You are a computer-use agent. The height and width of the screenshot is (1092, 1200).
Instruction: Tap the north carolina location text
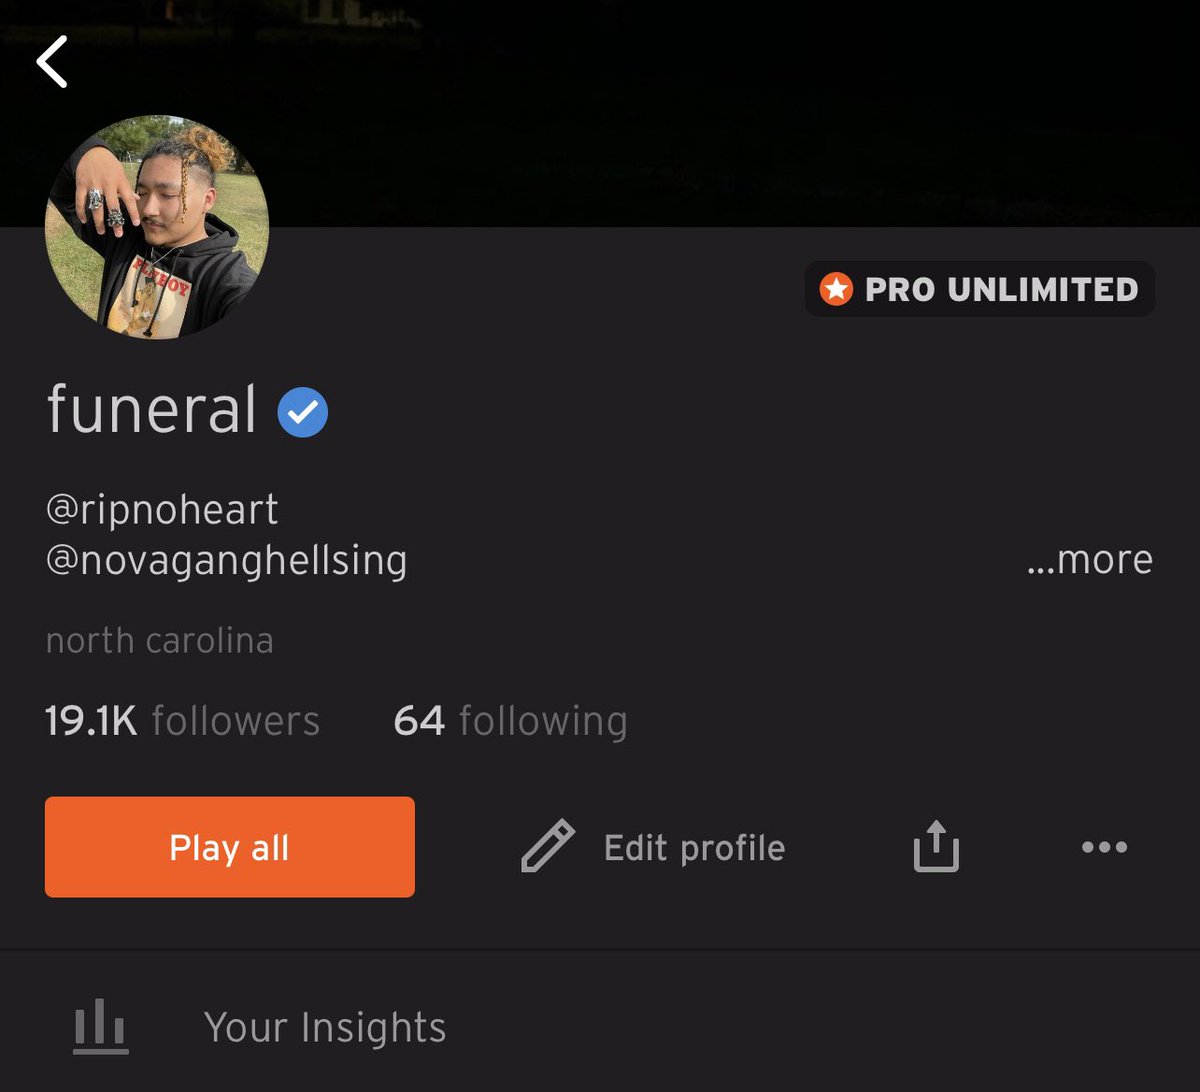(x=160, y=640)
